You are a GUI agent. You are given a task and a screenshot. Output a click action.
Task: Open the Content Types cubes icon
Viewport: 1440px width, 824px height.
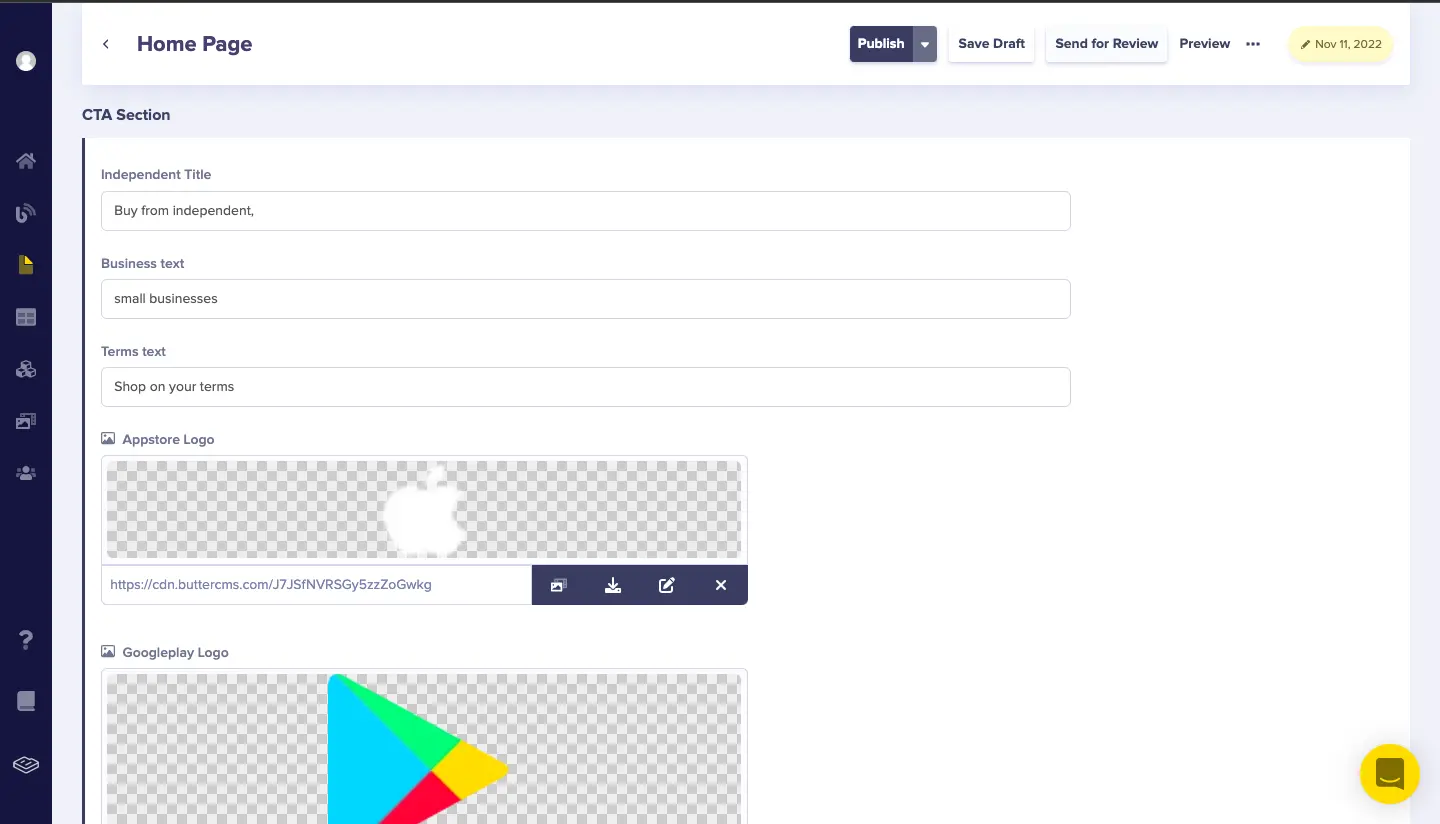(x=26, y=370)
